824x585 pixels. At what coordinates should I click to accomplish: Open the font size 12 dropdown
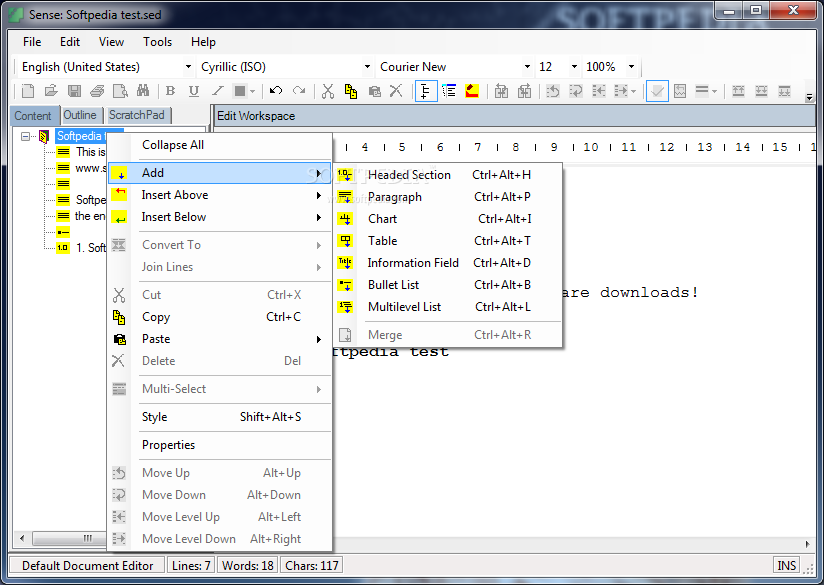coord(574,67)
